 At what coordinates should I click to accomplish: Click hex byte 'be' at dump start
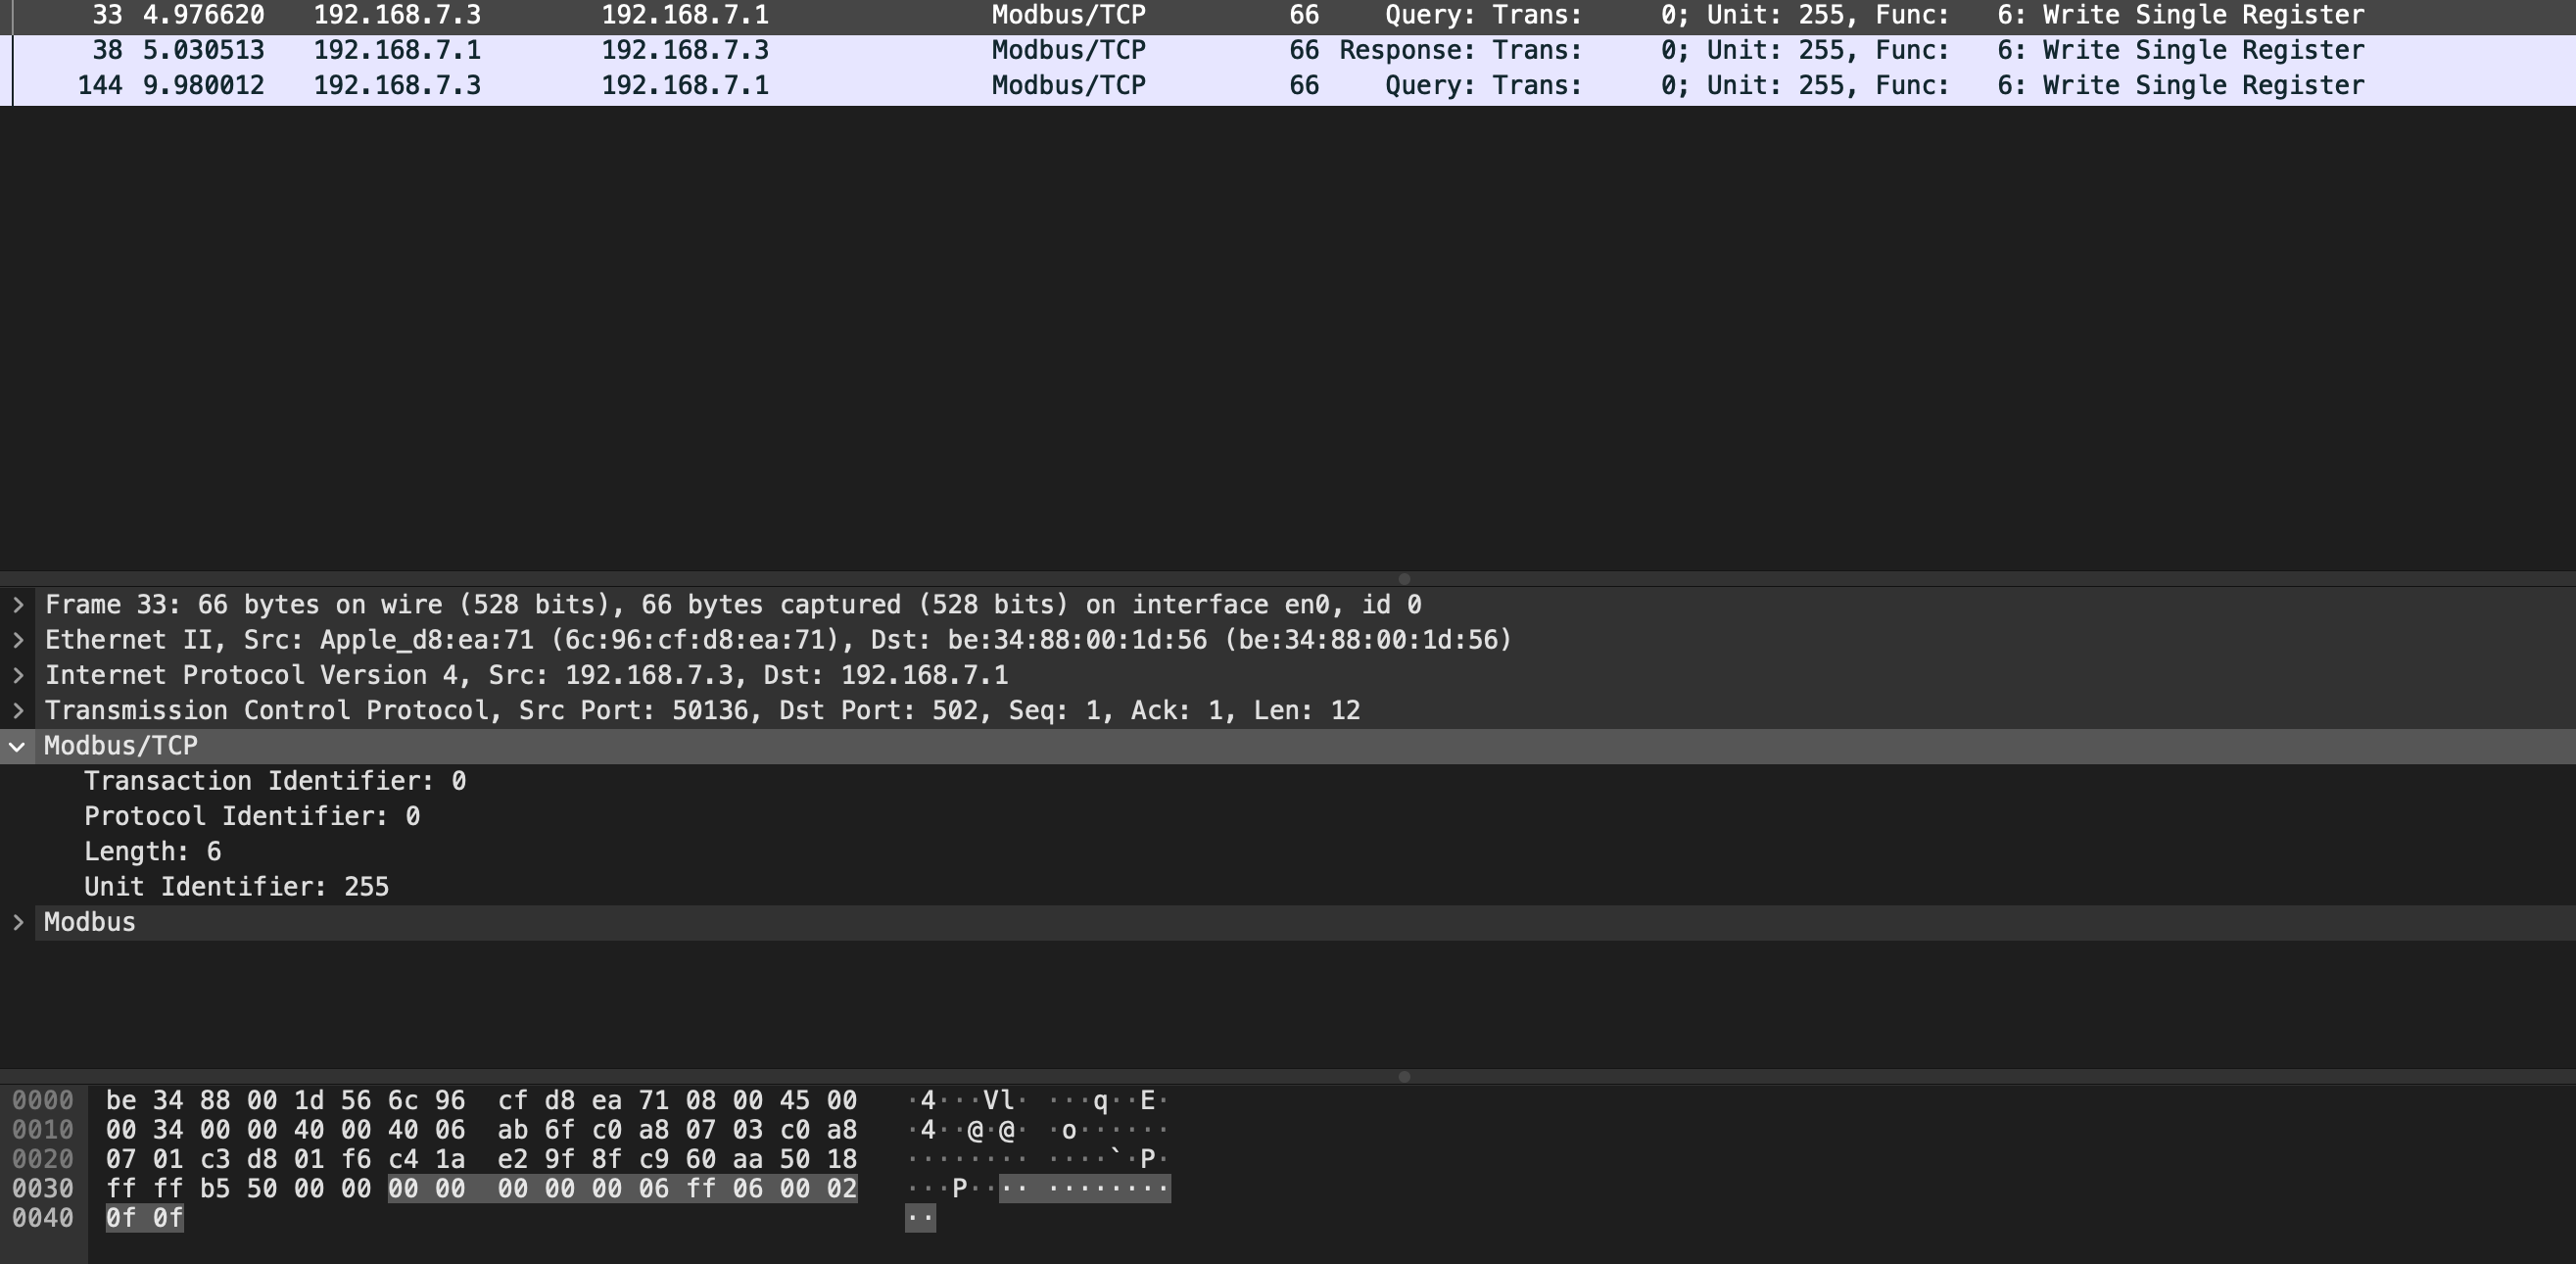121,1101
